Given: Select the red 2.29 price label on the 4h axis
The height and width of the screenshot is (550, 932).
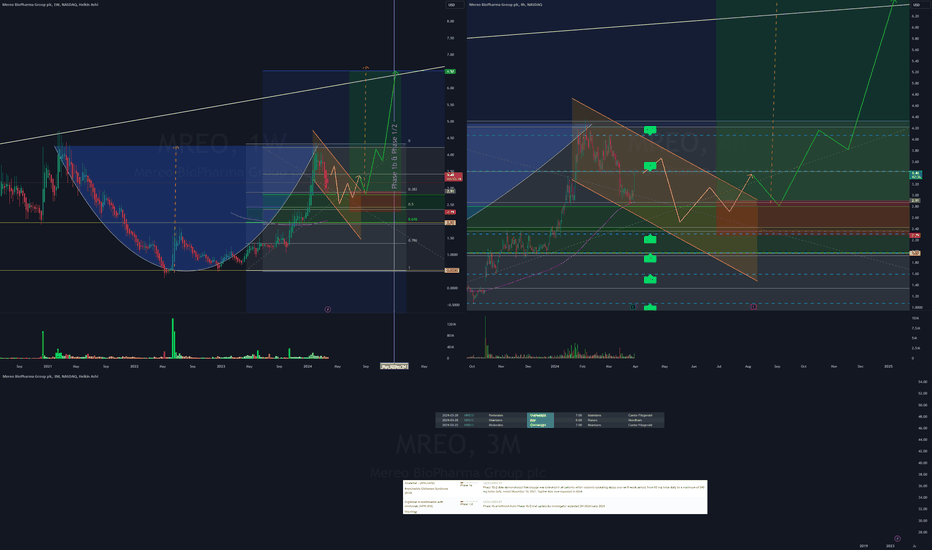Looking at the screenshot, I should (915, 235).
